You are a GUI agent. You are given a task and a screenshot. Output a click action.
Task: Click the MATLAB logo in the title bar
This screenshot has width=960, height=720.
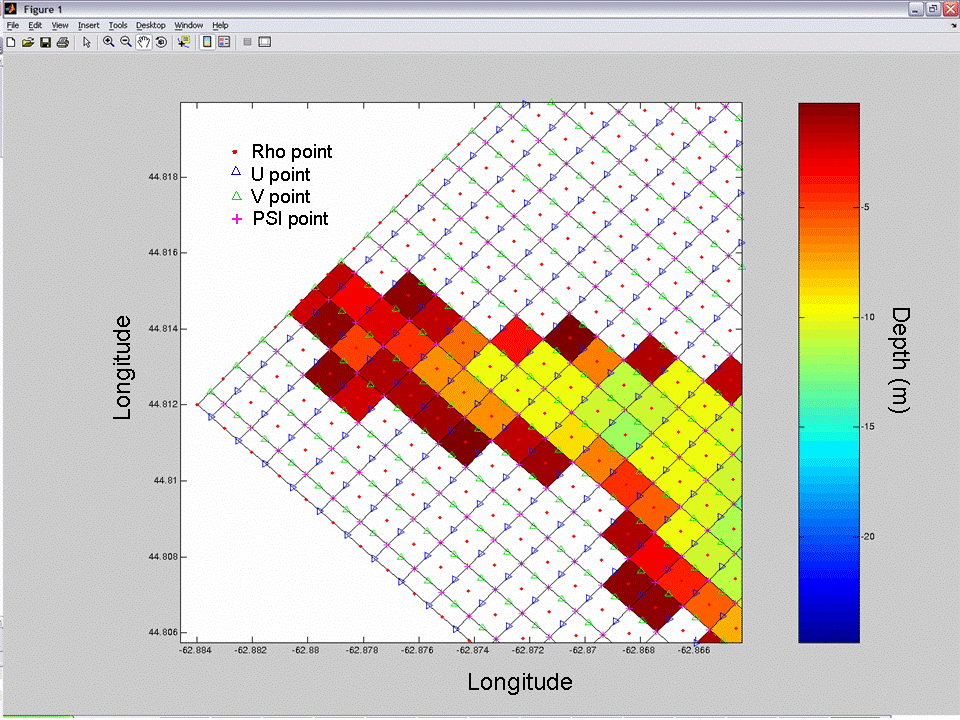point(10,9)
